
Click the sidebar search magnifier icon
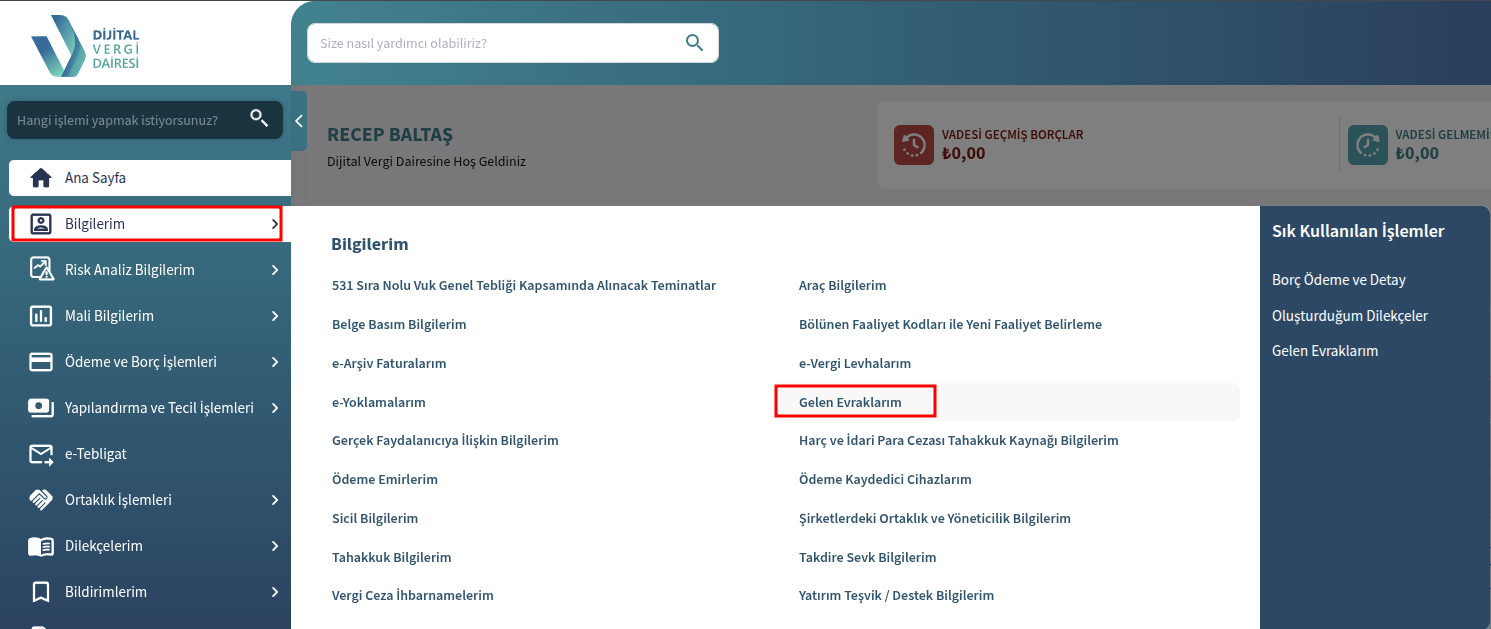click(x=259, y=119)
